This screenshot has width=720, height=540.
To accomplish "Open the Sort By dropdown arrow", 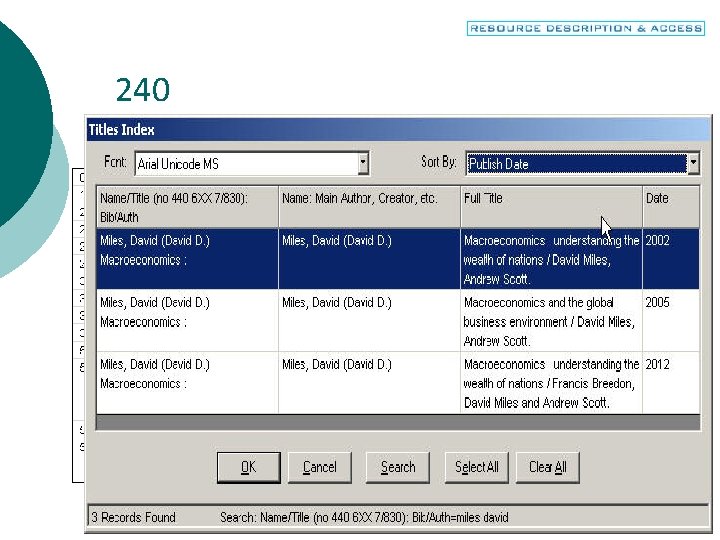I will click(x=693, y=163).
